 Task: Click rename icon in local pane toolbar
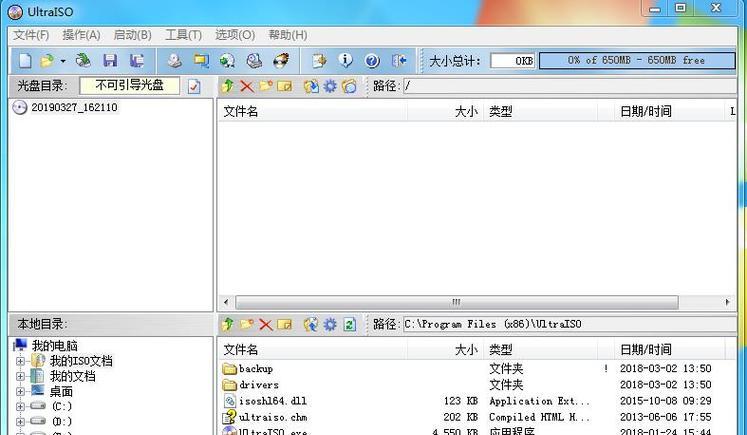click(284, 324)
